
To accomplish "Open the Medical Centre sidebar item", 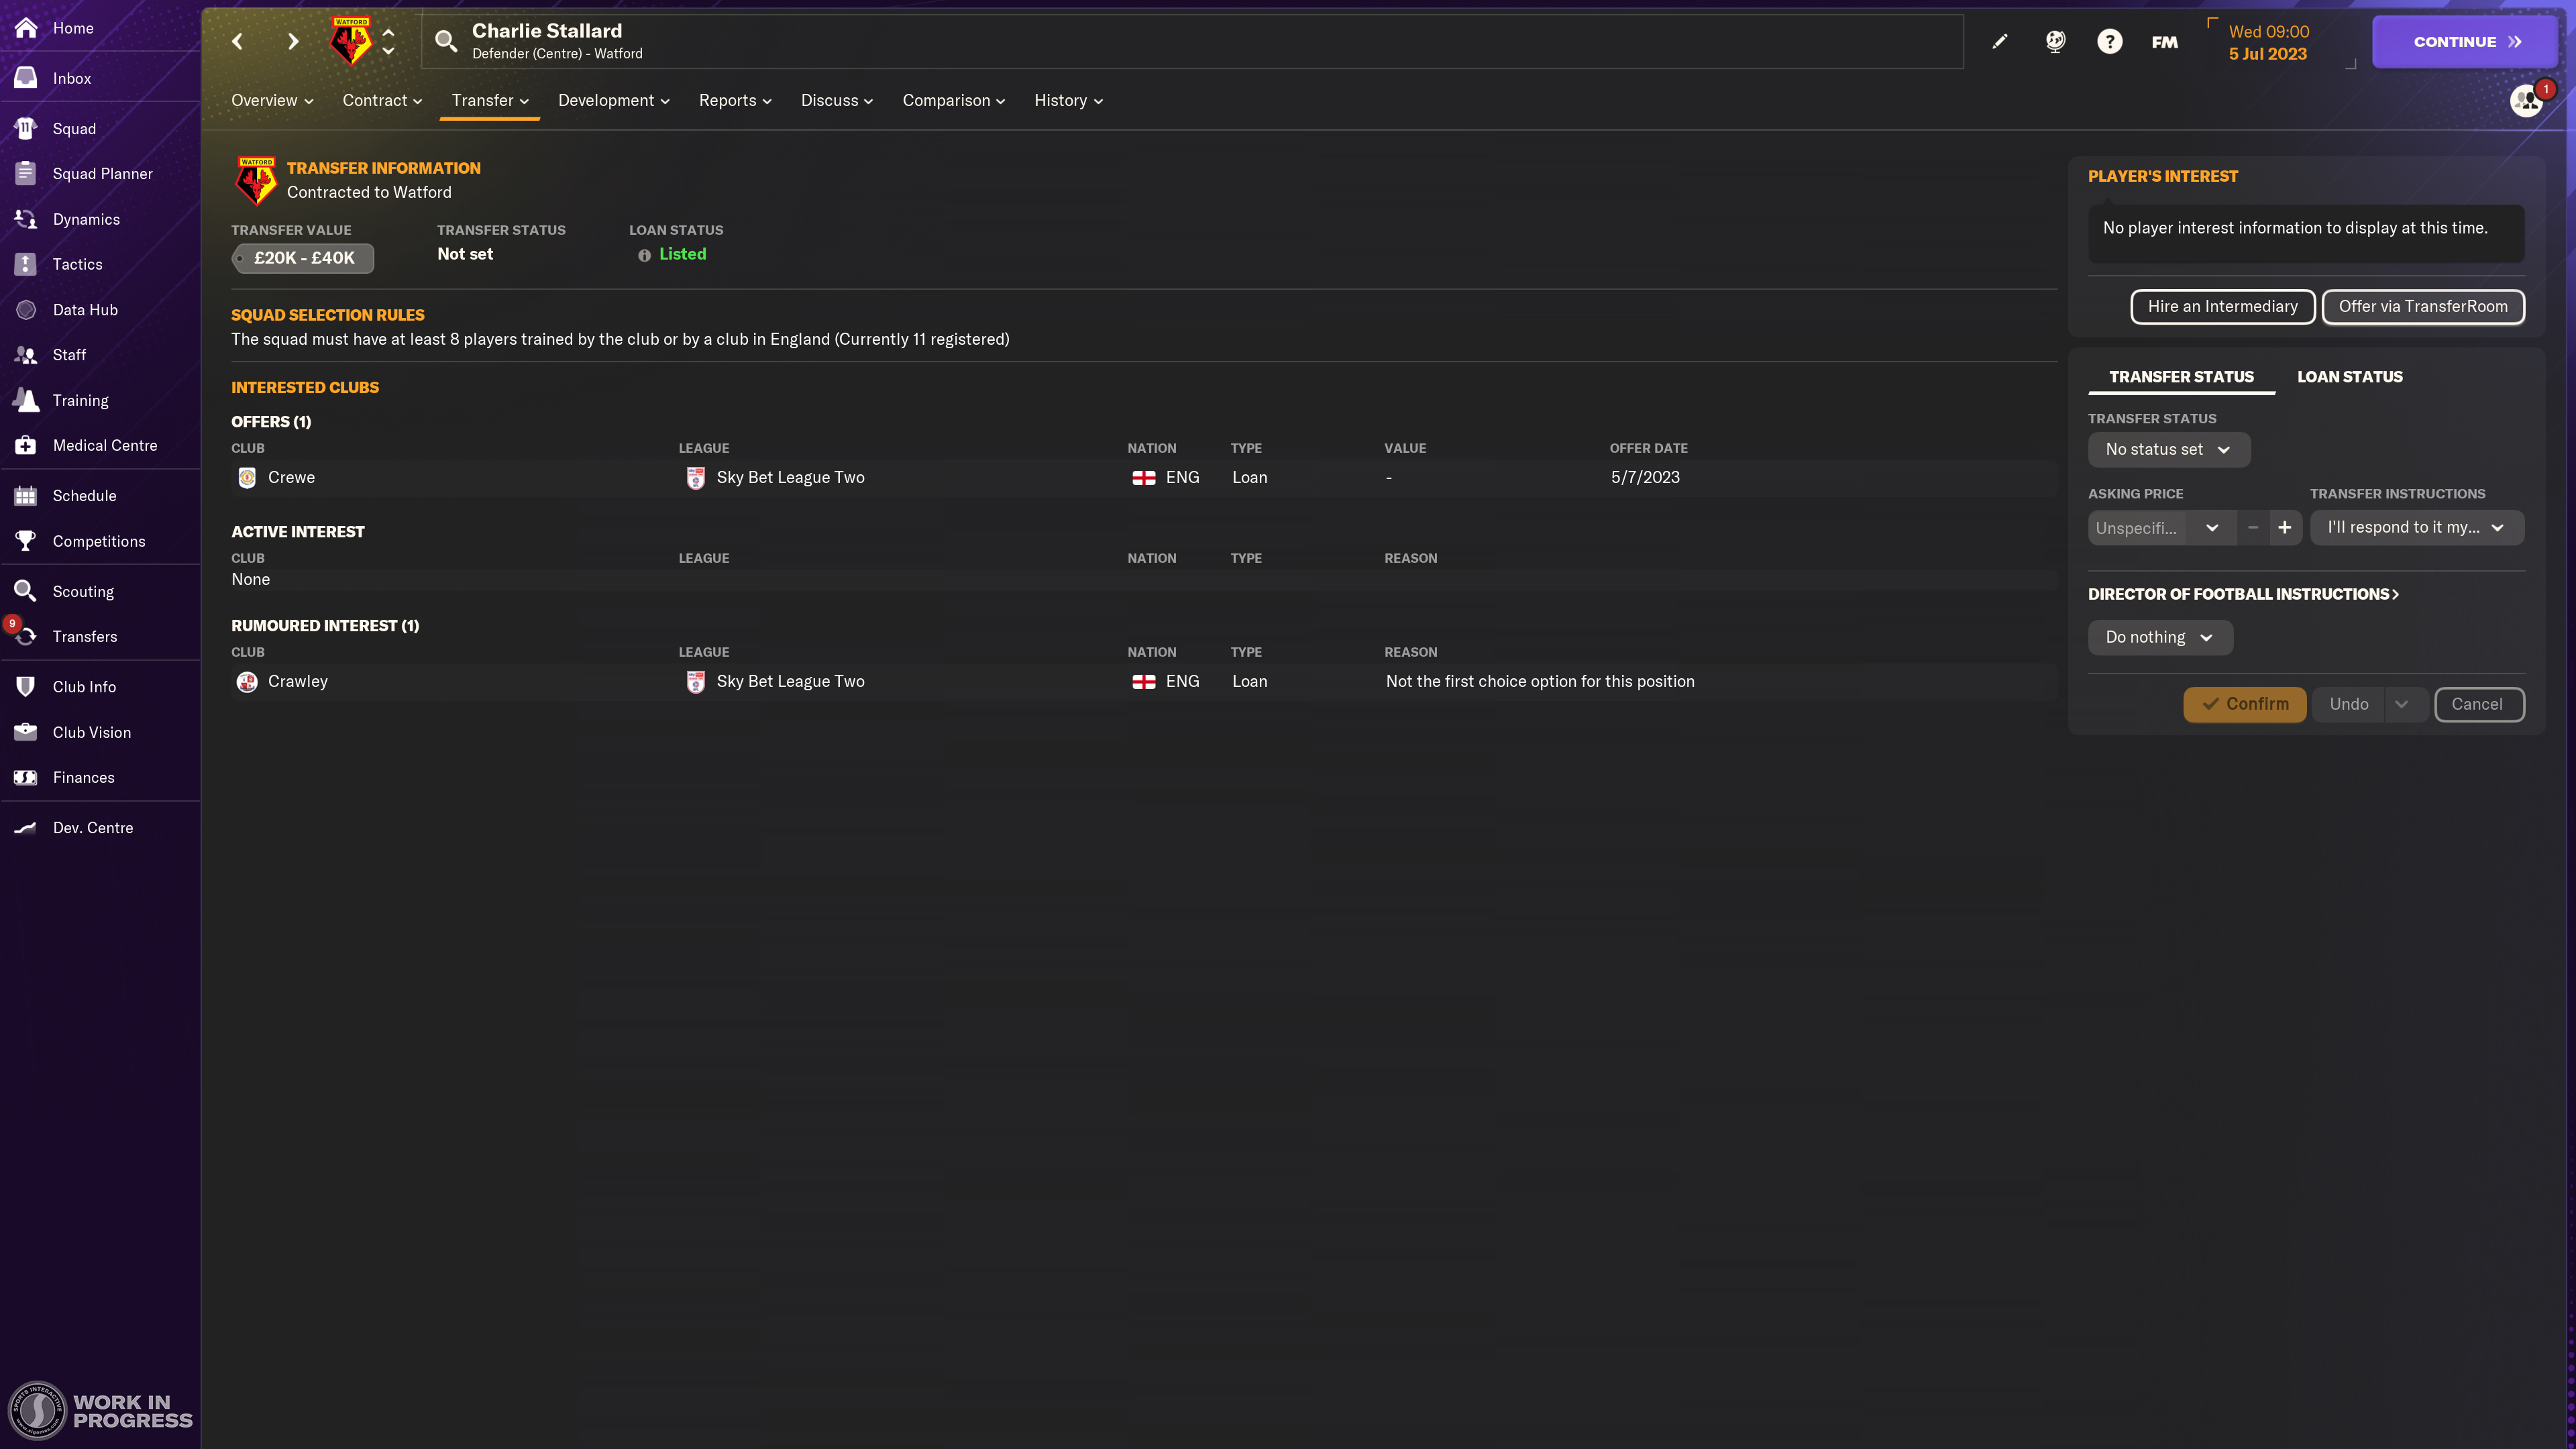I will point(104,445).
